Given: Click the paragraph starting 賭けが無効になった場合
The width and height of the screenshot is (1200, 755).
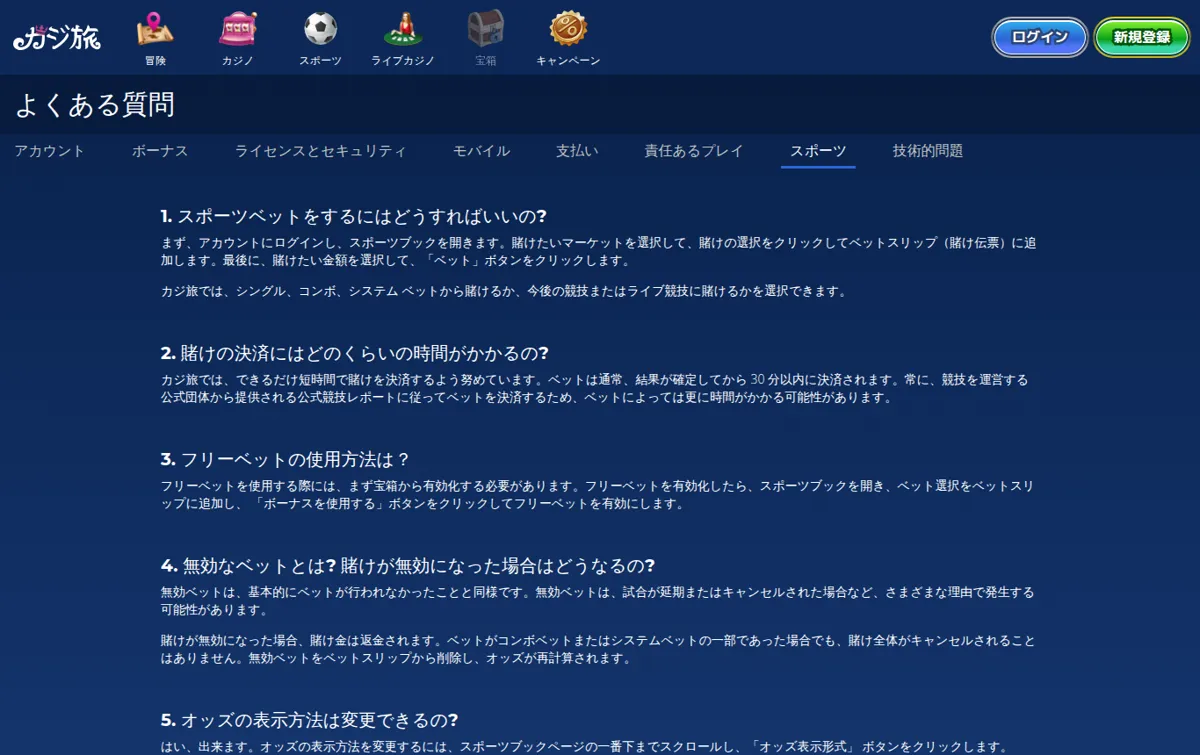Looking at the screenshot, I should (x=598, y=648).
